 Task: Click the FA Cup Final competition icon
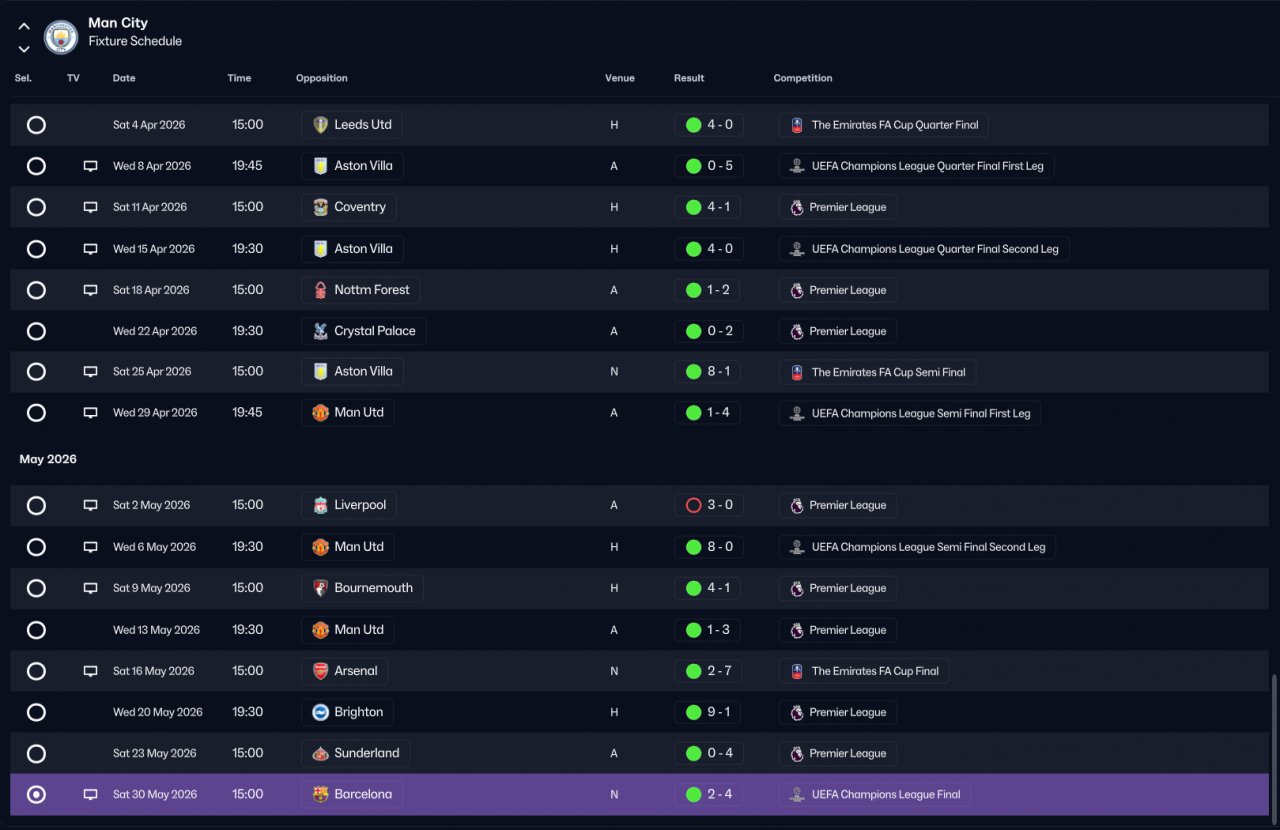pyautogui.click(x=797, y=671)
